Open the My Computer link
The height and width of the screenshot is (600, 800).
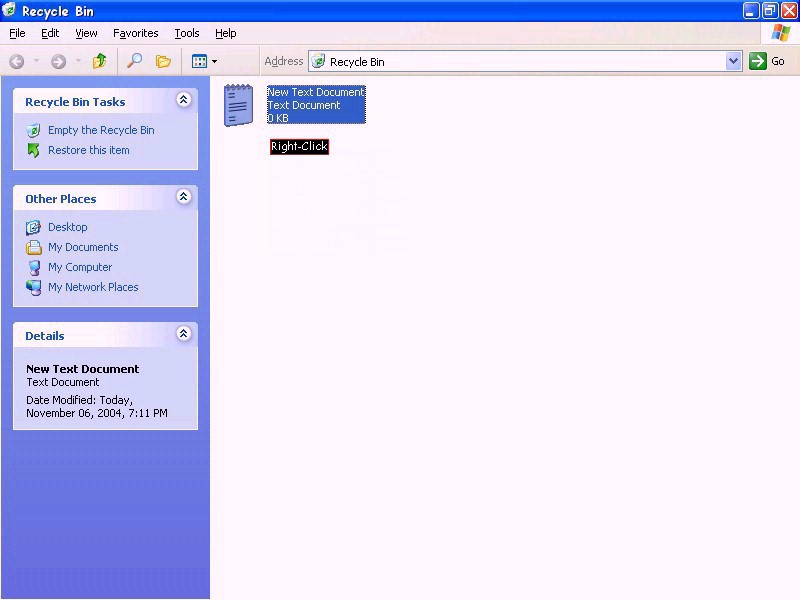pos(80,267)
